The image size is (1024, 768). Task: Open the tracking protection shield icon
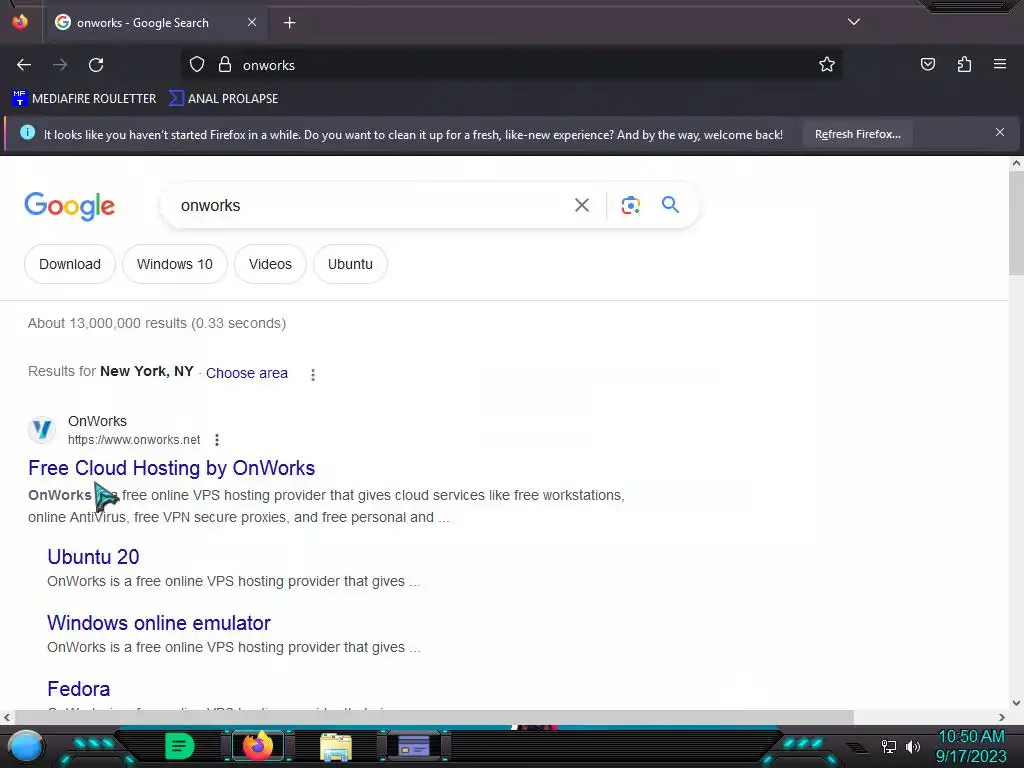pos(197,65)
